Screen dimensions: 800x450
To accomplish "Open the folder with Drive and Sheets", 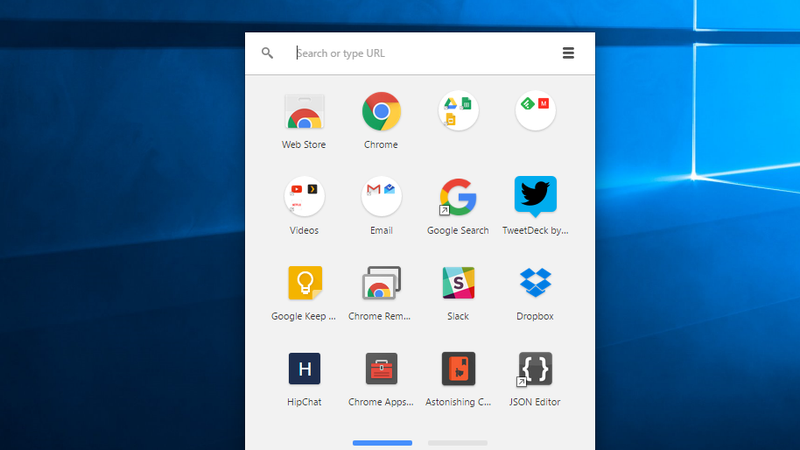I will click(458, 111).
